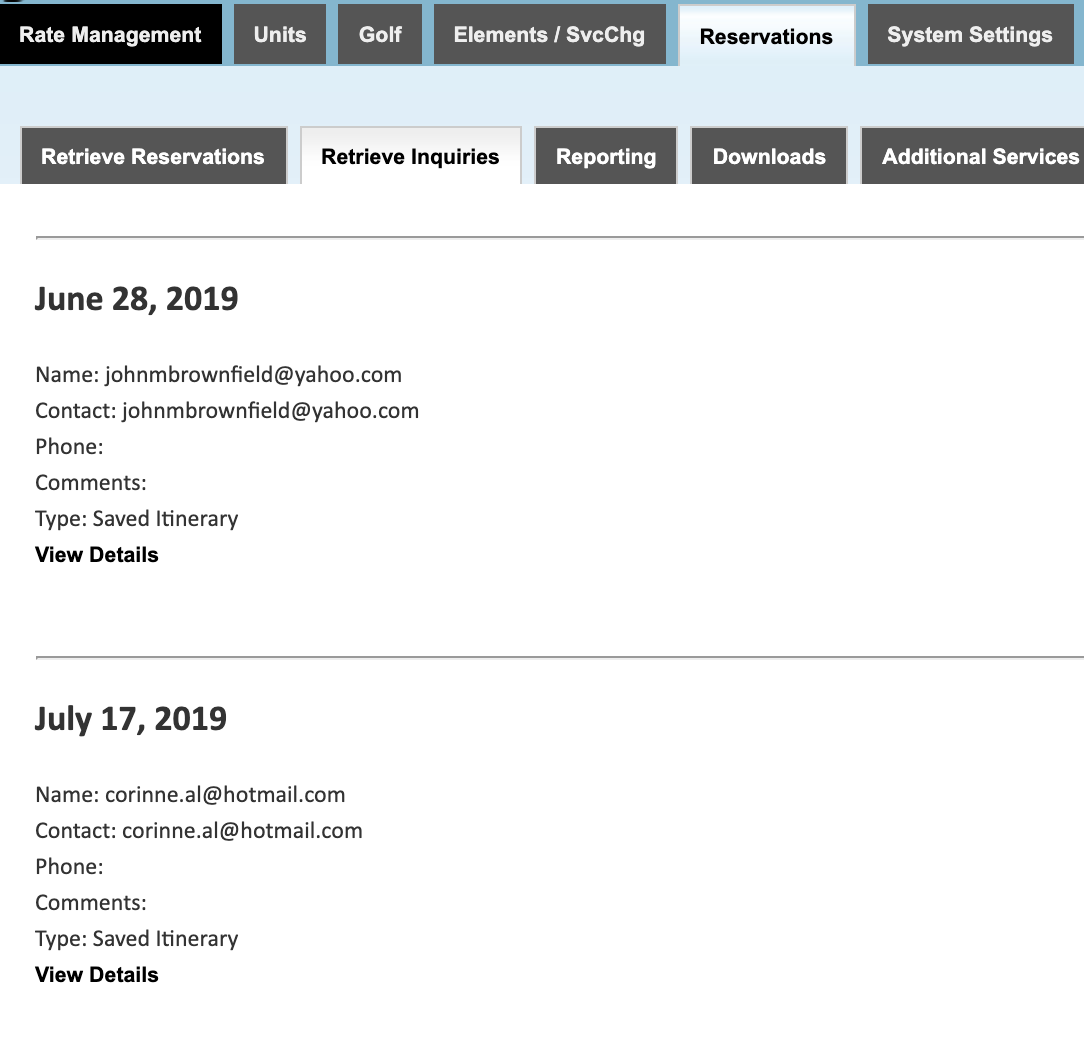Click the Reservations tab

(767, 36)
